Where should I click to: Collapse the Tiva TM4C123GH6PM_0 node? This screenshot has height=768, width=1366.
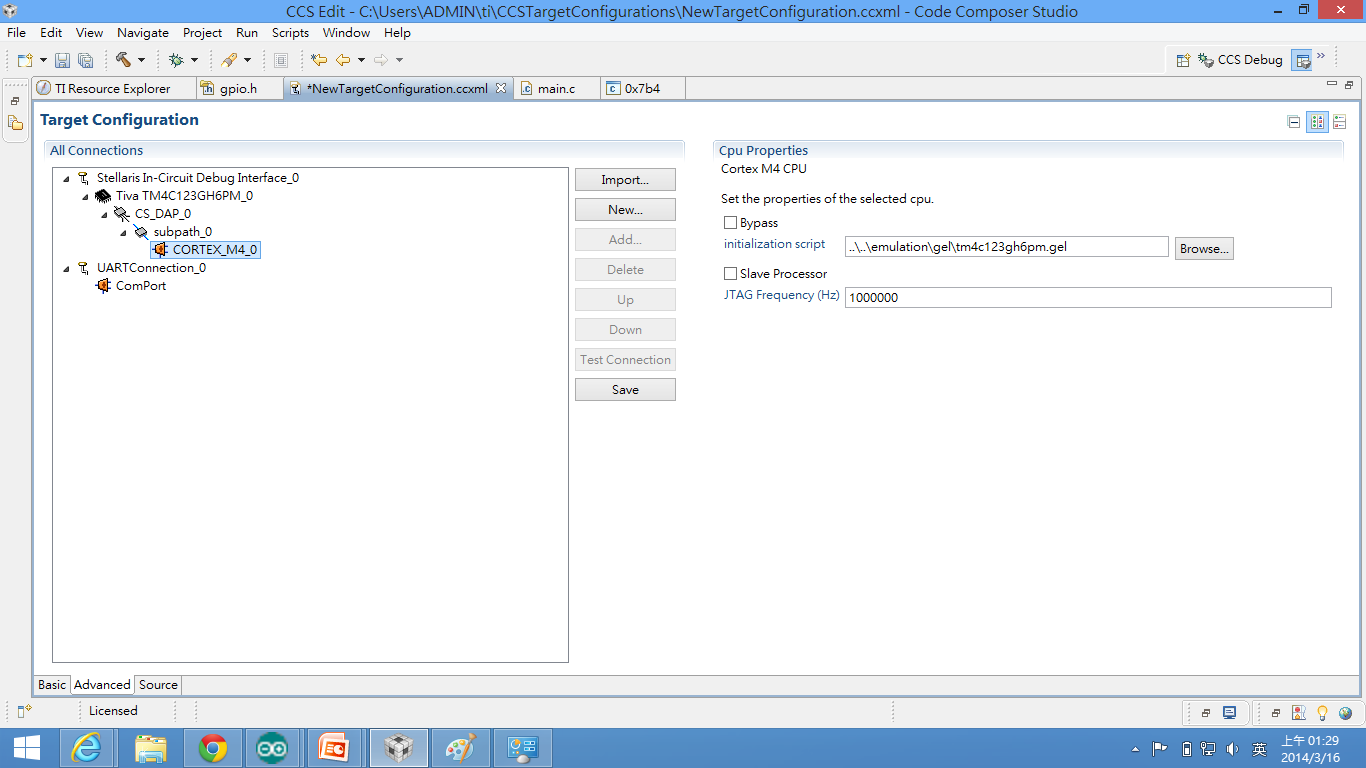coord(86,197)
